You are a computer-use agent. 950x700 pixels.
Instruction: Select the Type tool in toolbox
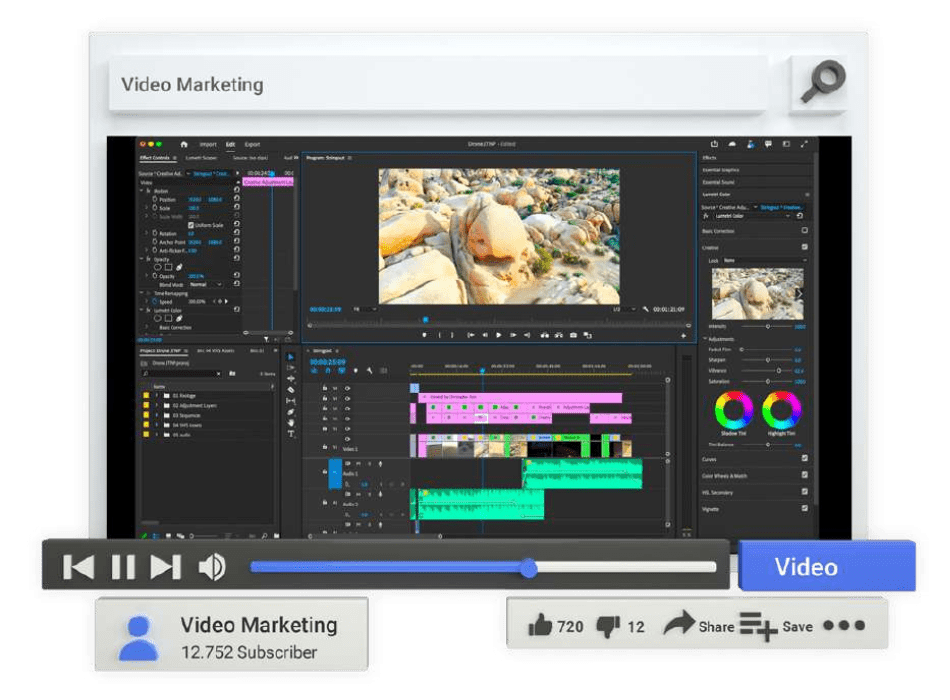(291, 434)
